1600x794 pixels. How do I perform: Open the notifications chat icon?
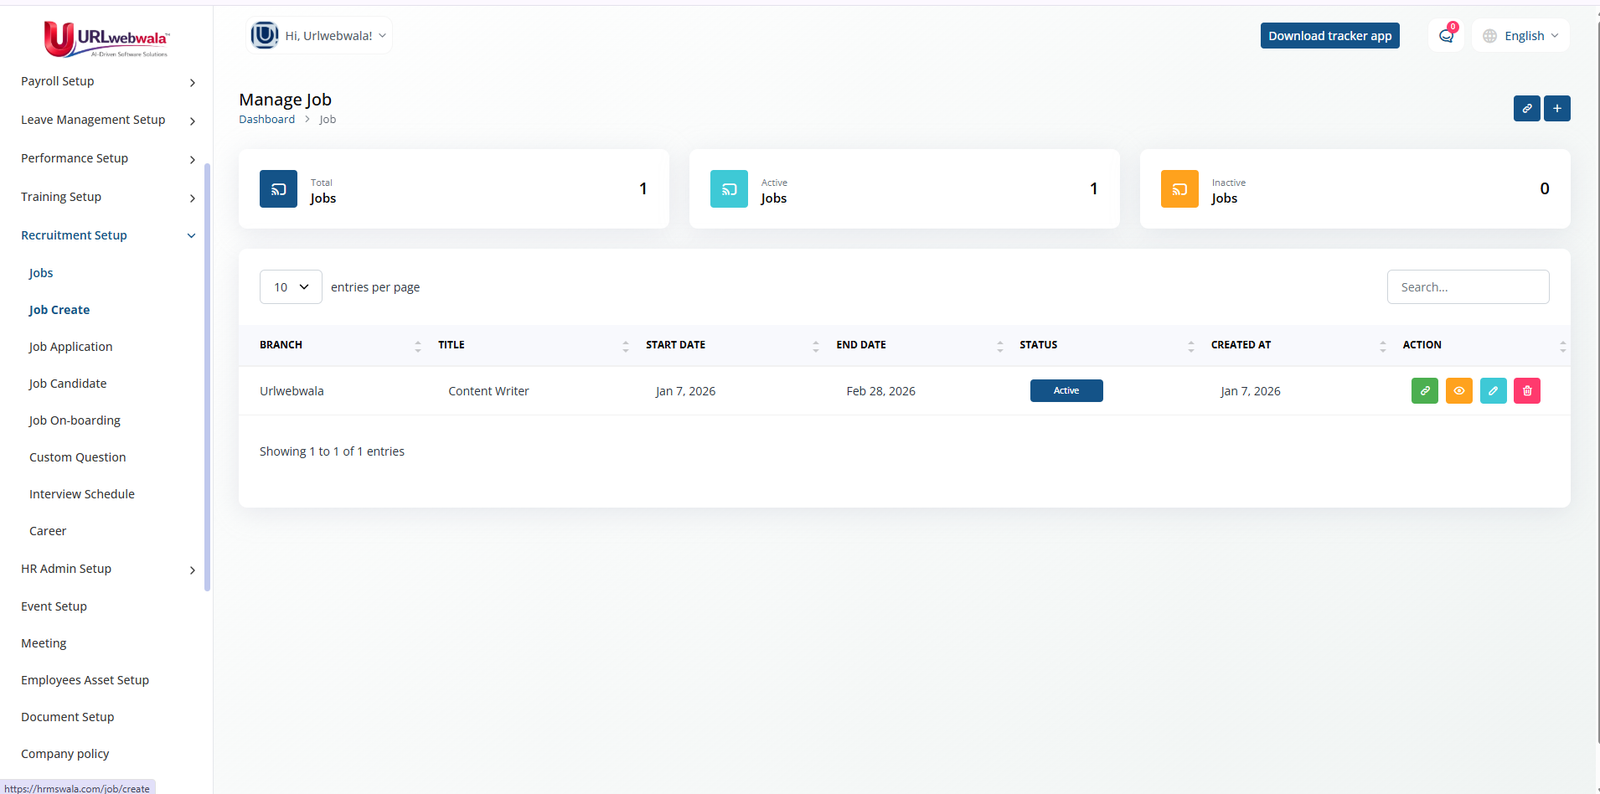pos(1446,36)
